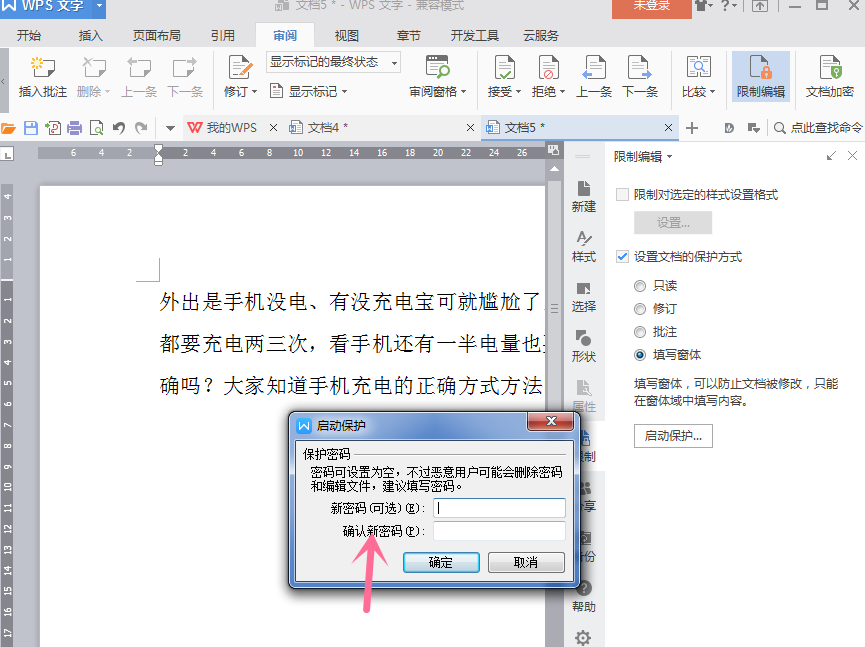Open the quick access toolbar customize arrow
The image size is (865, 647).
pyautogui.click(x=170, y=129)
